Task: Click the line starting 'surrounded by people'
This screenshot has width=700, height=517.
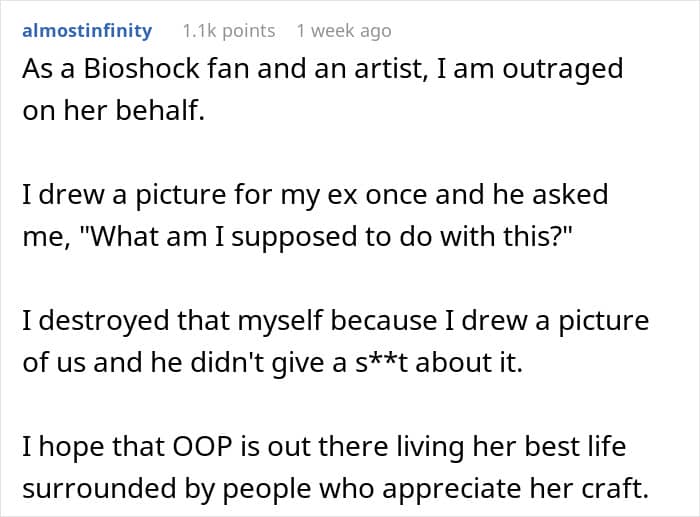Action: click(x=336, y=490)
